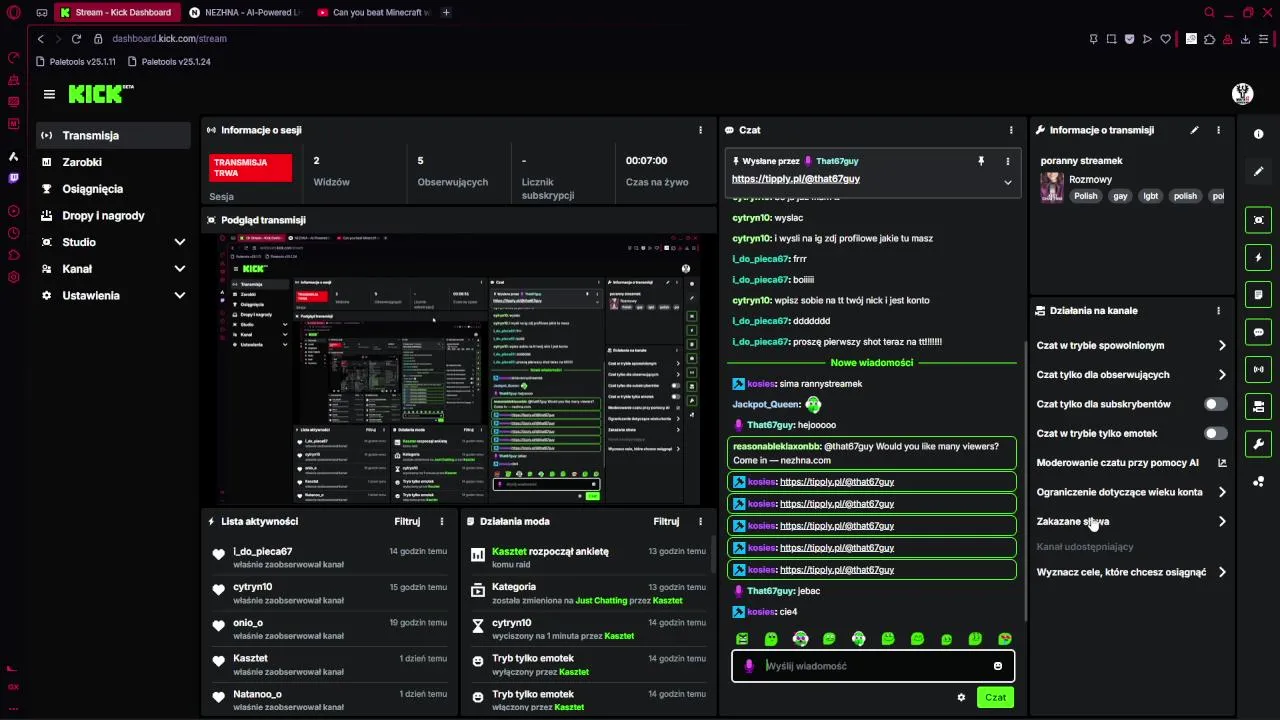Screen dimensions: 1280x720
Task: Open three-dot menu of Lista aktywności
Action: 441,521
